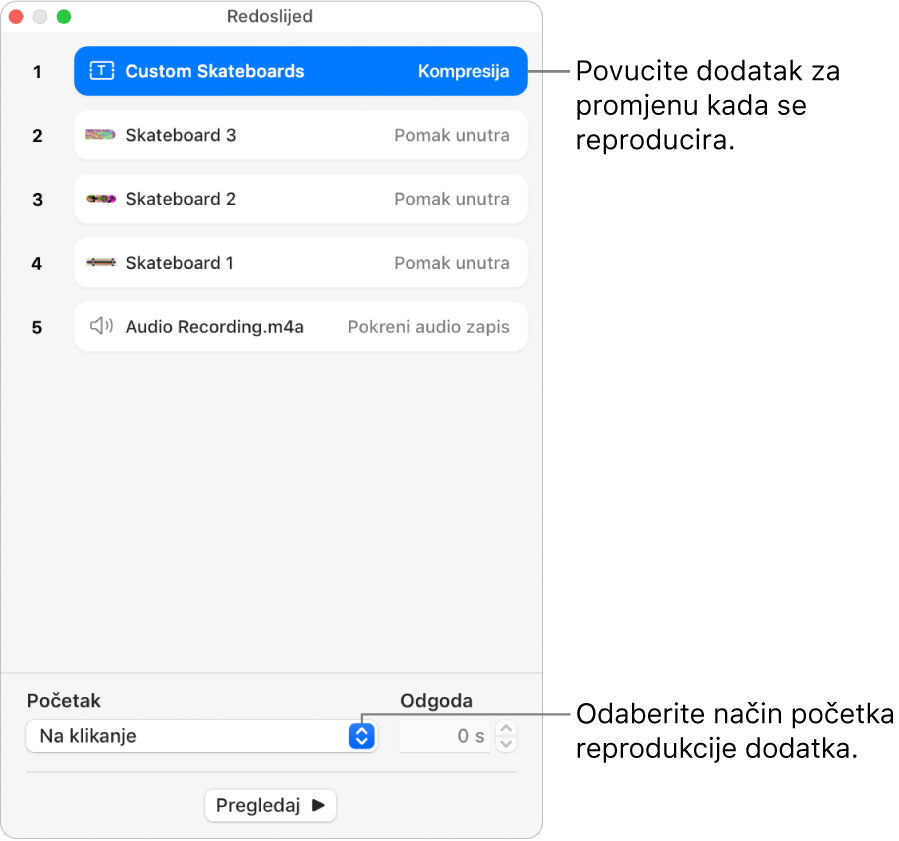Click Pomak unutra label of Skateboard 3

(452, 135)
